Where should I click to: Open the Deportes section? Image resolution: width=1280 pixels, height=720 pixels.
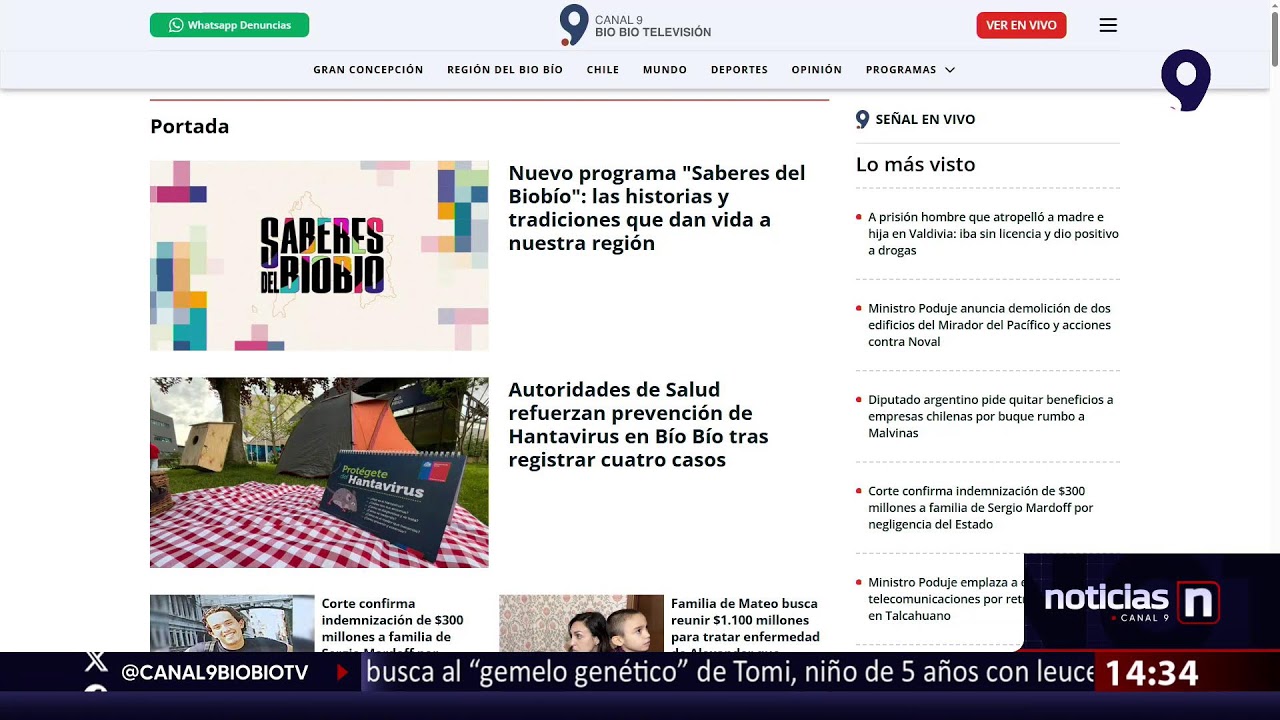(739, 70)
